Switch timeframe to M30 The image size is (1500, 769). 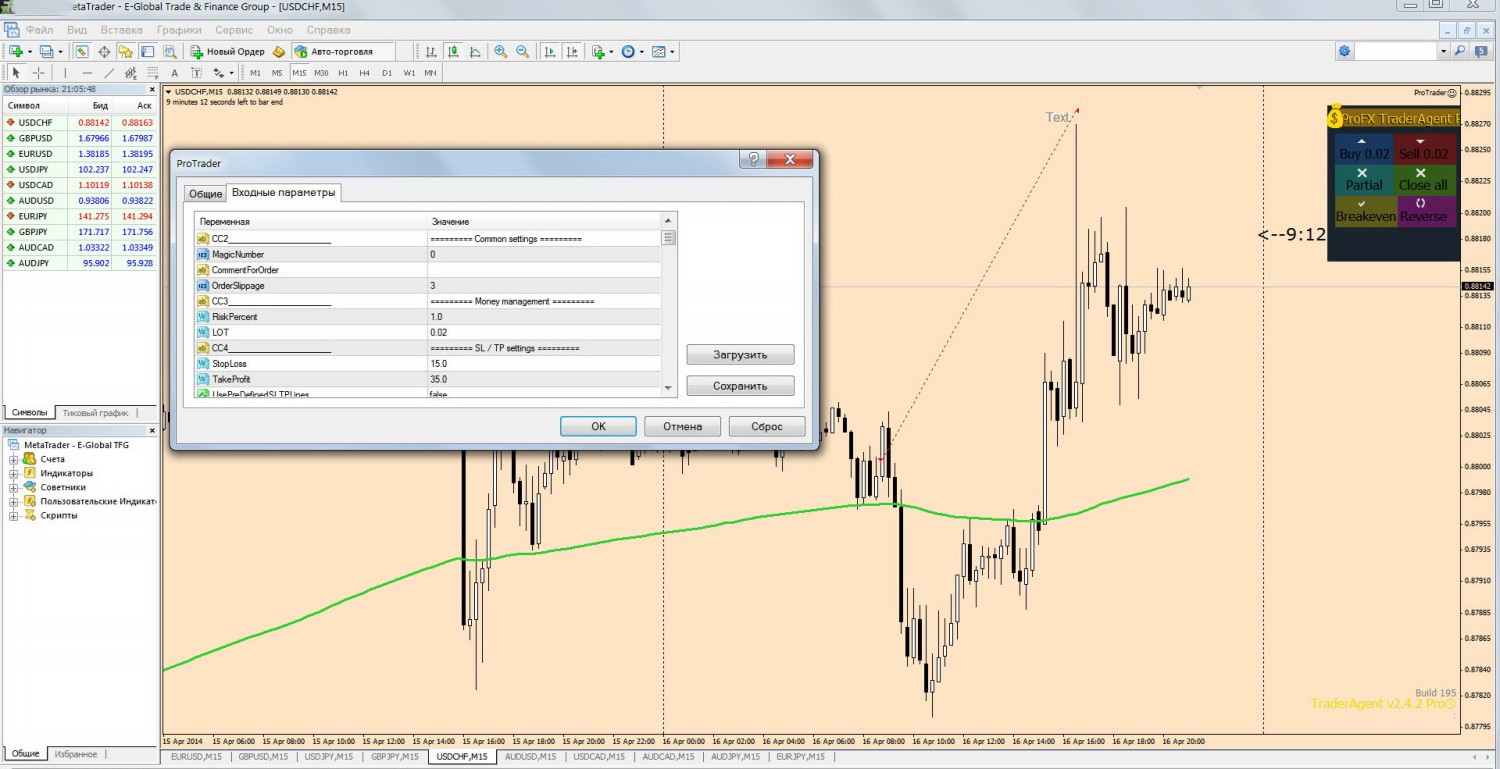point(321,73)
